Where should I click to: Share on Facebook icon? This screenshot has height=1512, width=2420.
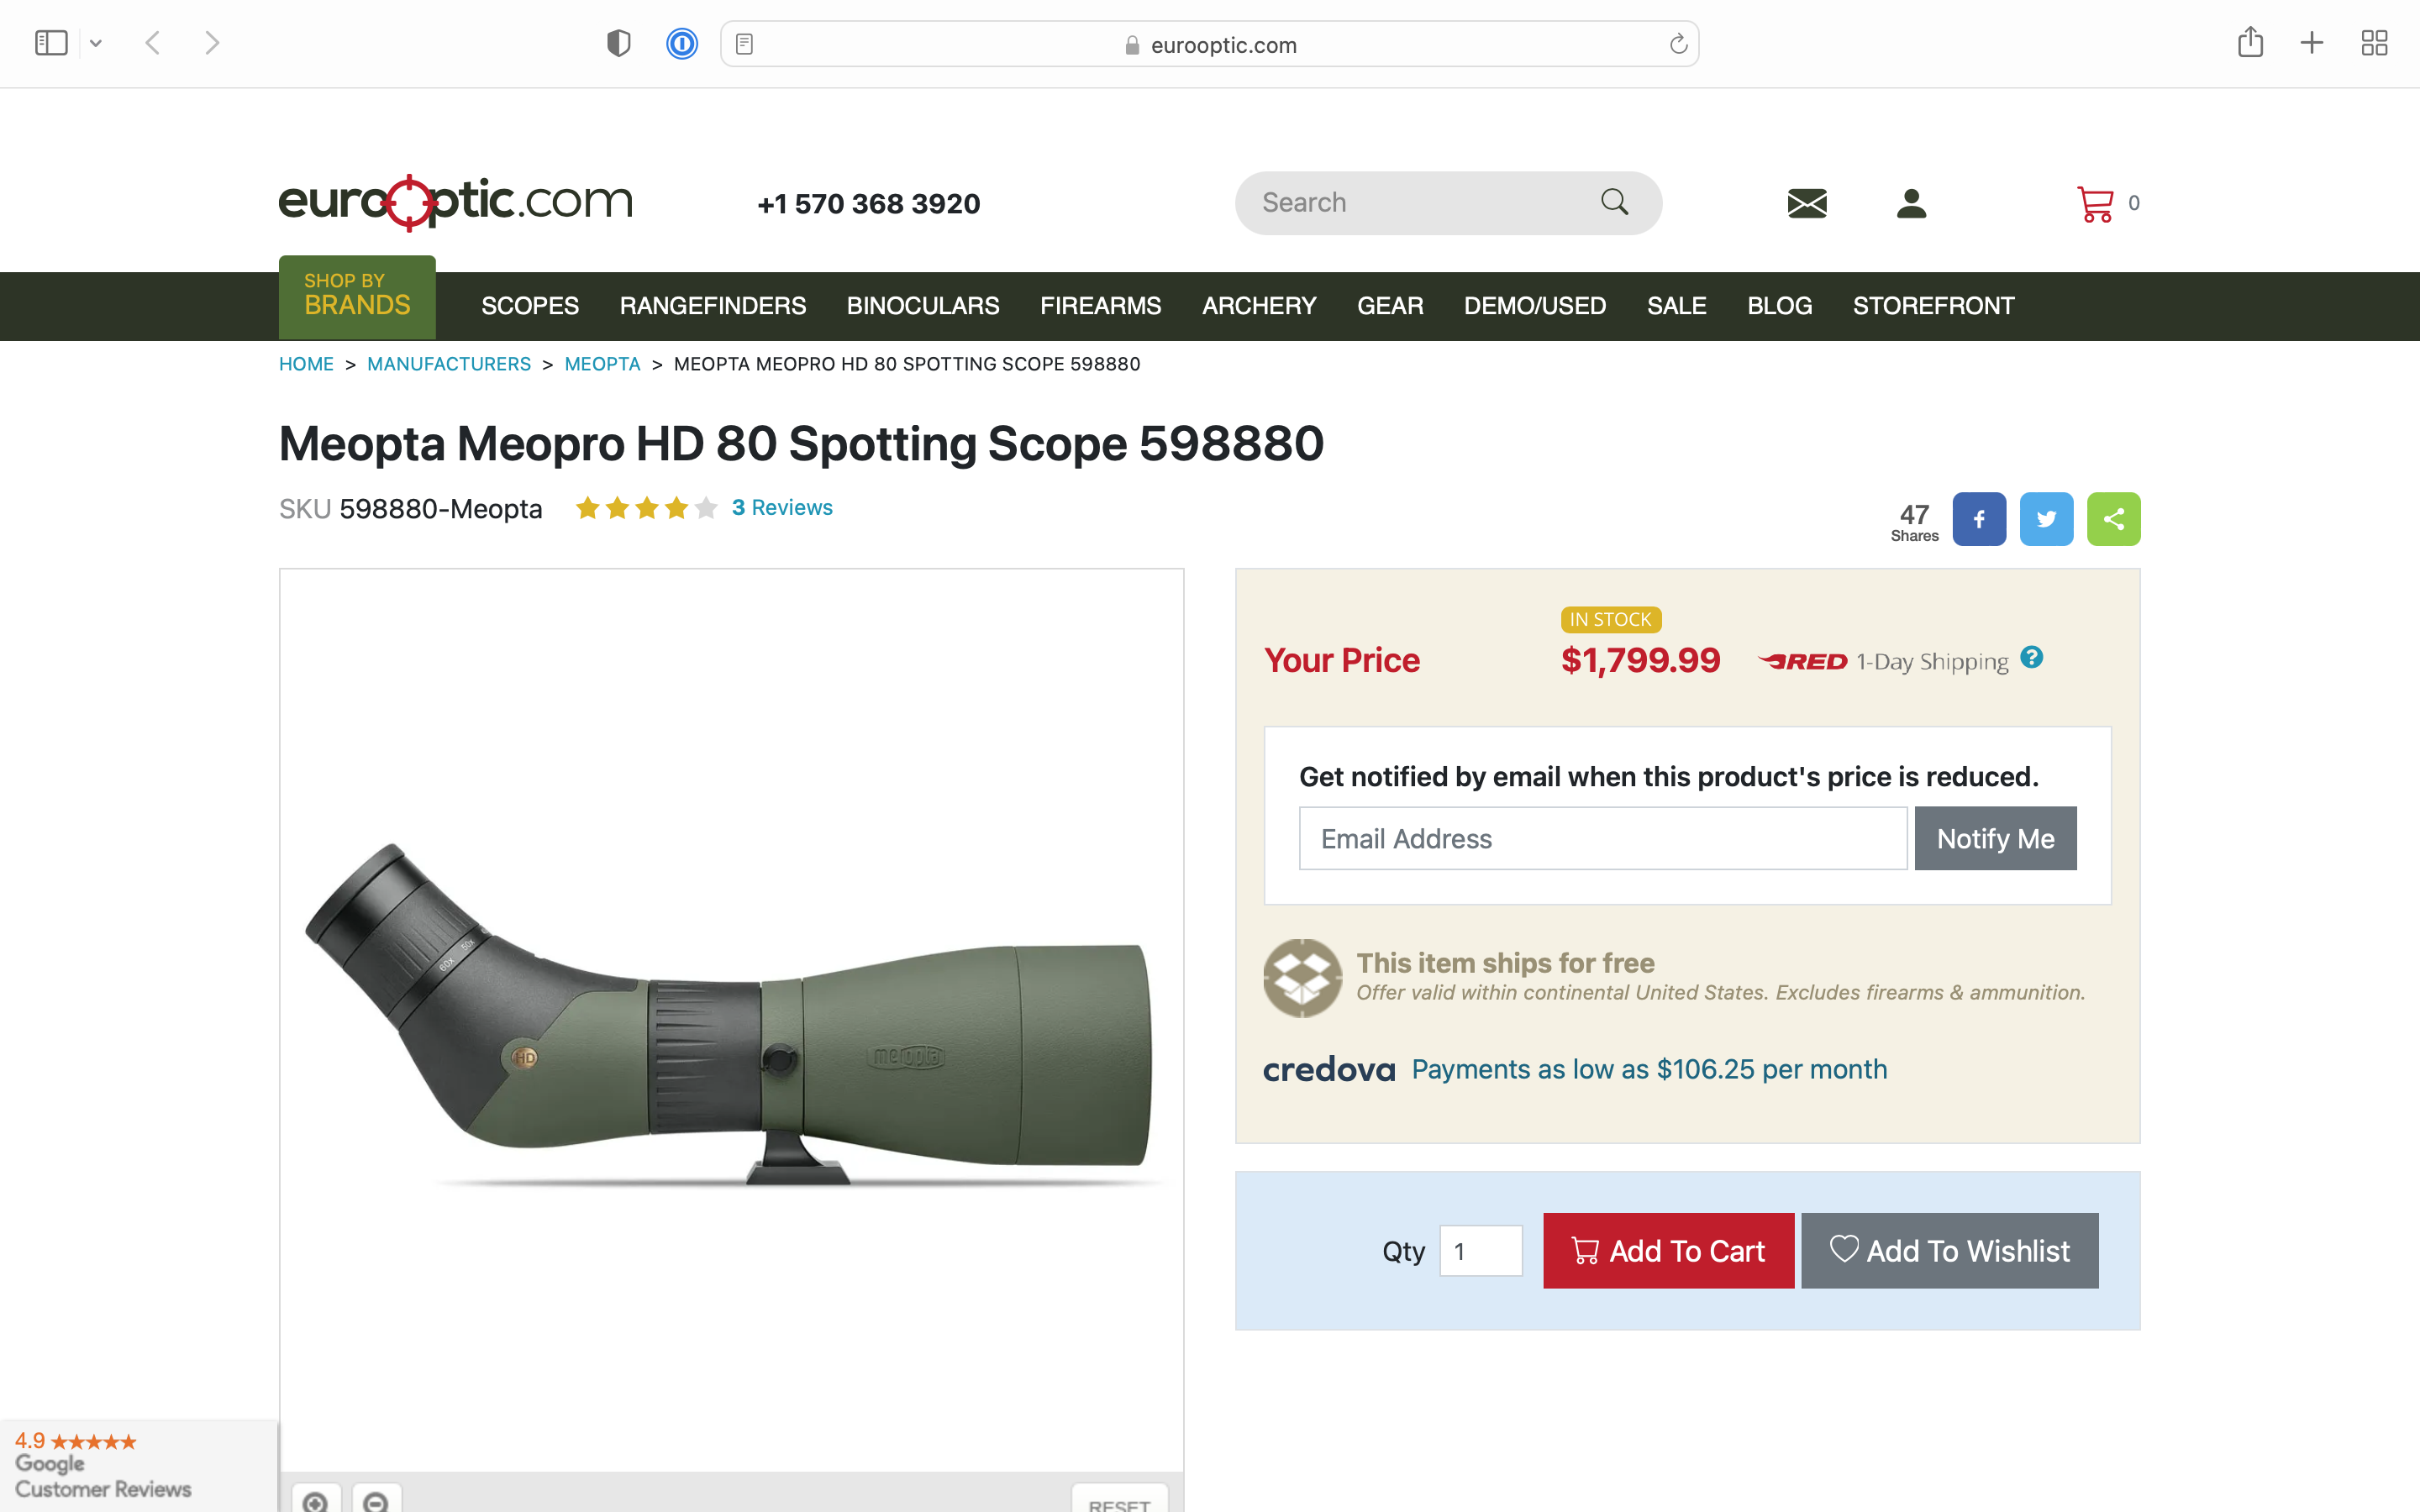pyautogui.click(x=1979, y=519)
